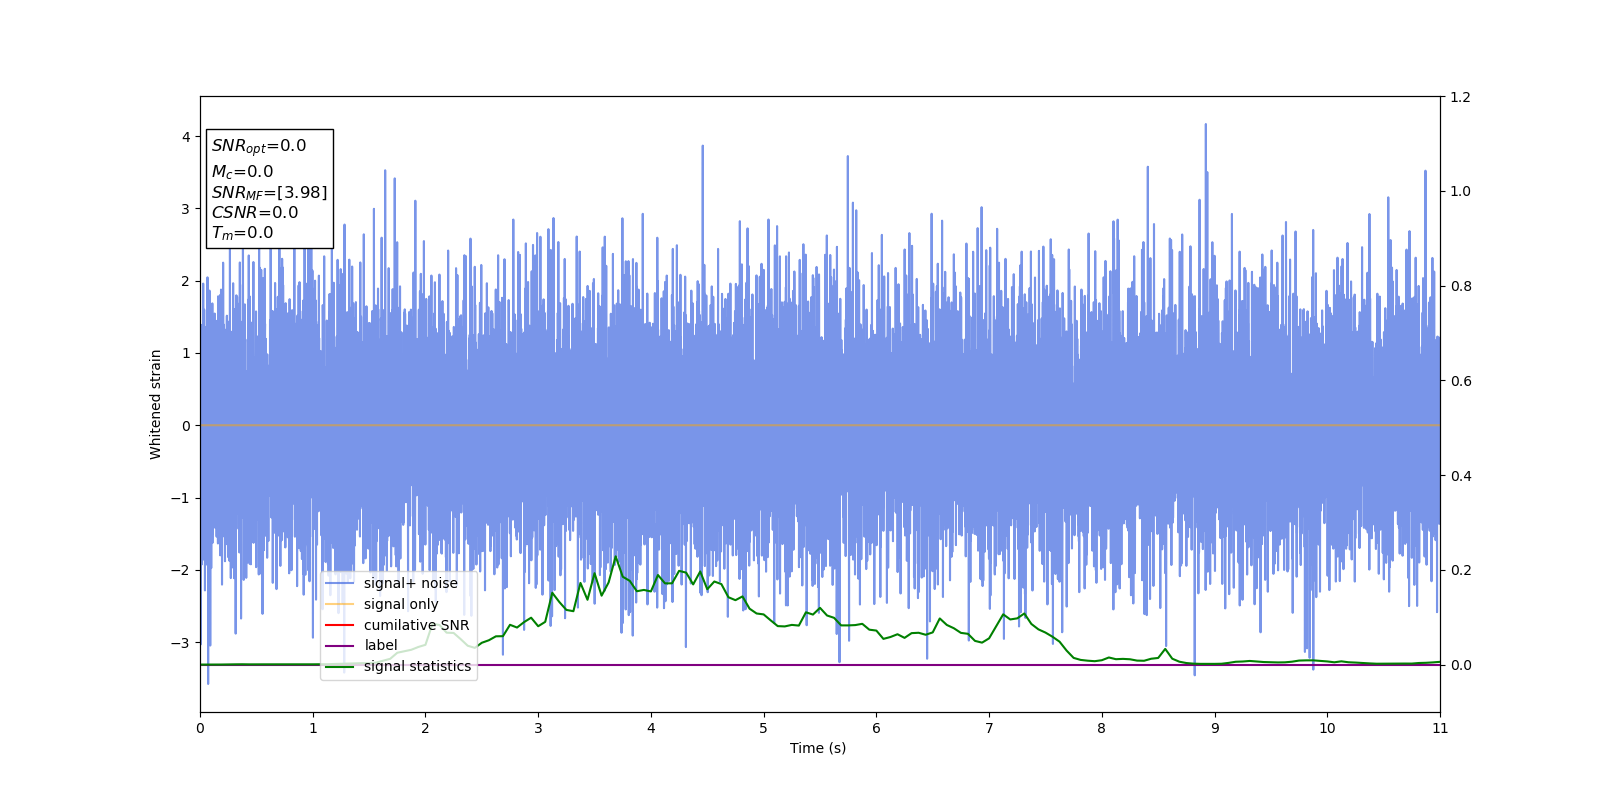
Task: Click the blue line swatch in legend
Action: [x=340, y=584]
